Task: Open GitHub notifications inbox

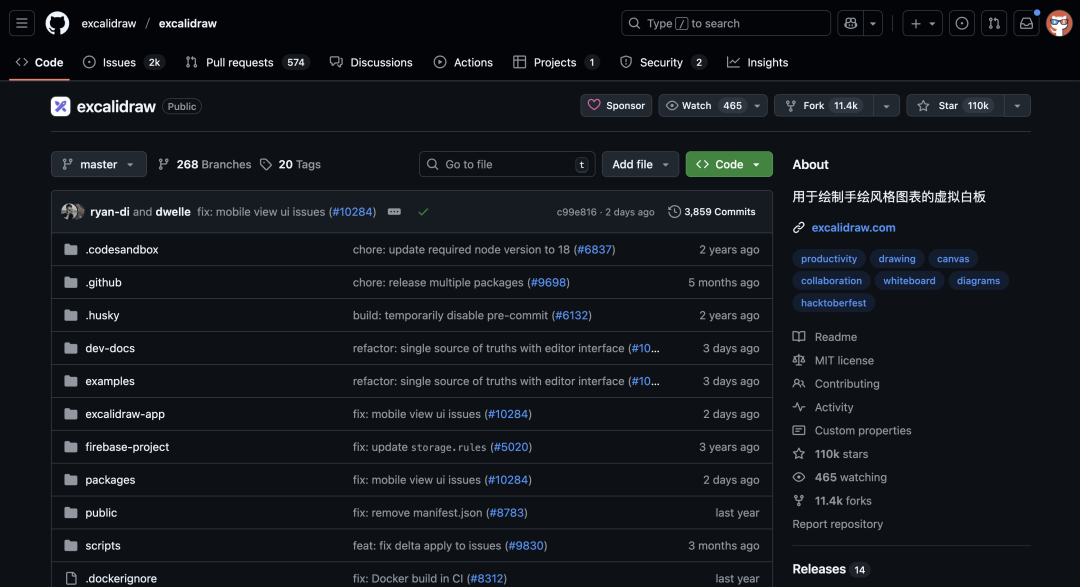Action: 1026,22
